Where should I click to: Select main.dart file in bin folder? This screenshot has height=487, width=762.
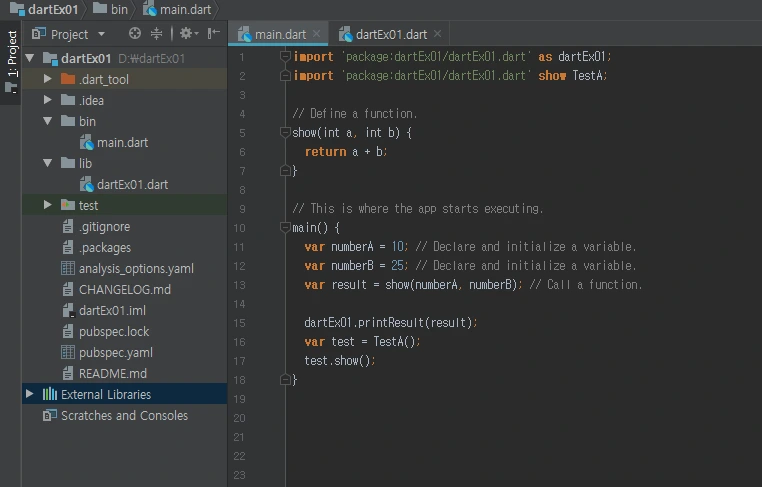click(122, 142)
